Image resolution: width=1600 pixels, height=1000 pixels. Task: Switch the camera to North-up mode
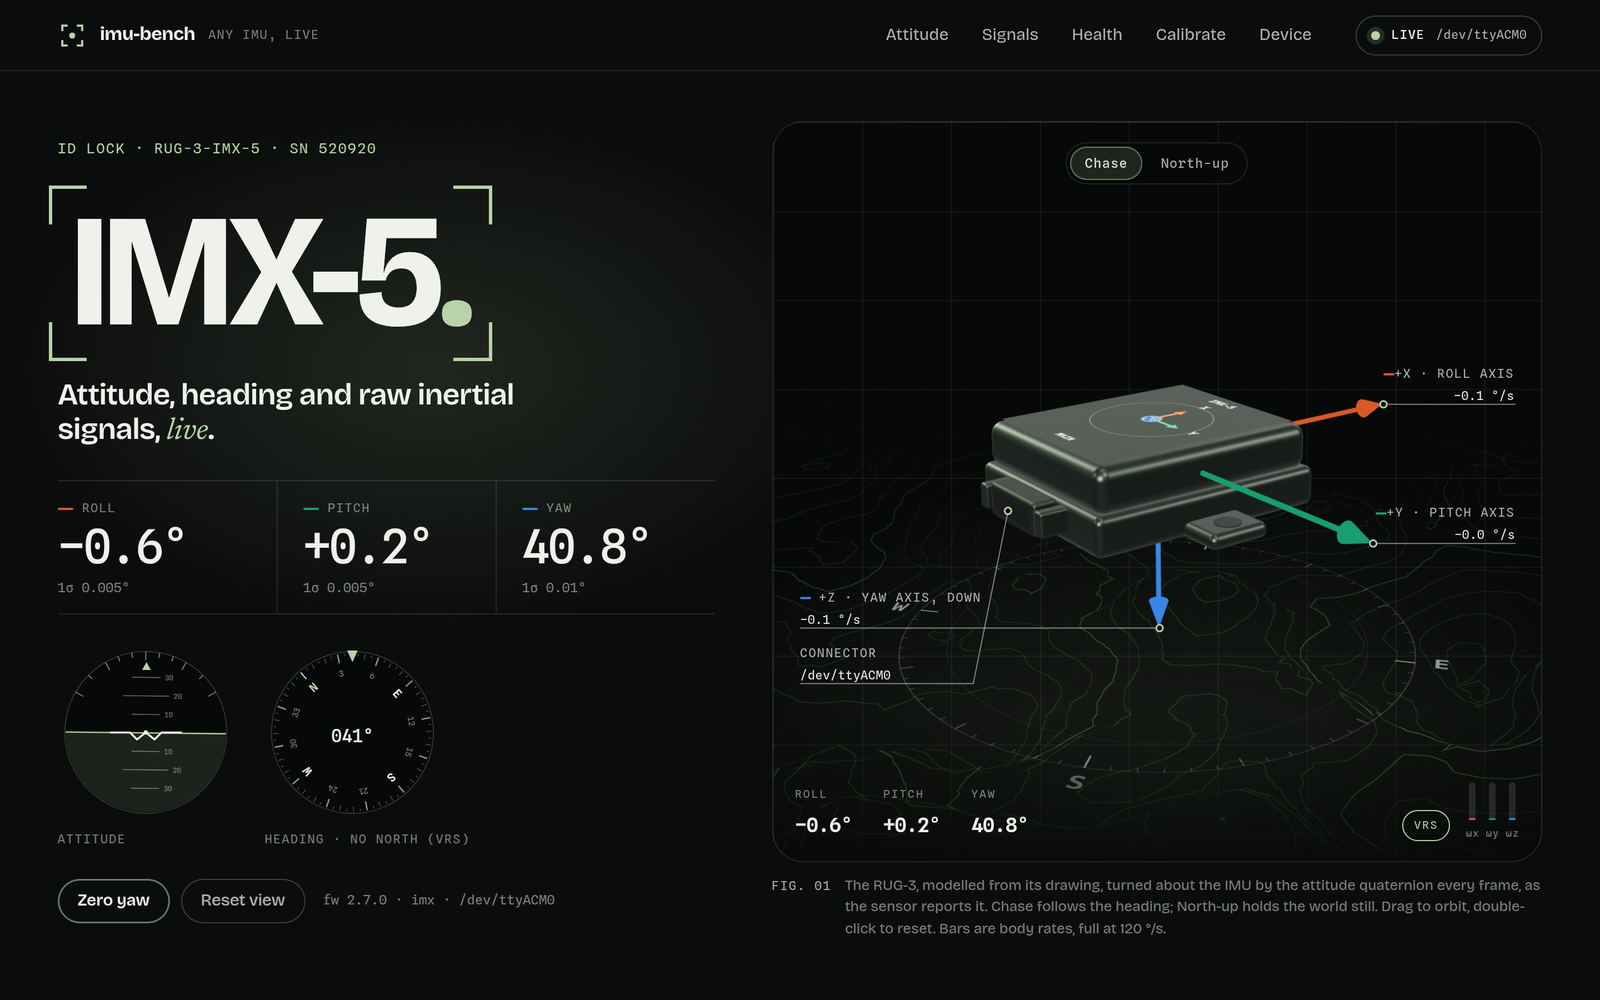pos(1194,163)
